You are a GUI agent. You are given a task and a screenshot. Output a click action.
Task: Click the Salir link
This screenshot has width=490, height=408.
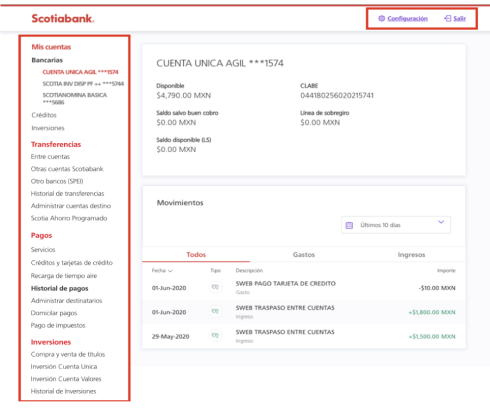point(459,18)
